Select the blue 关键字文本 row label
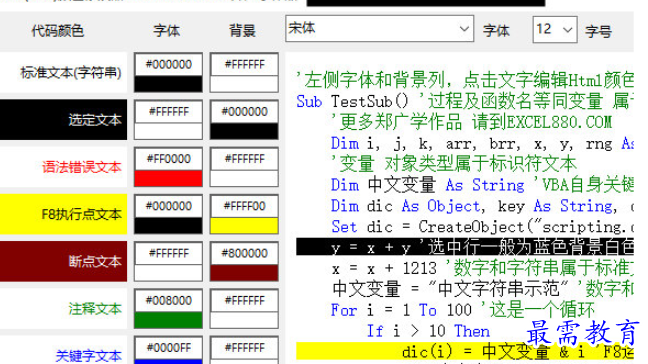648x364 pixels. (63, 350)
